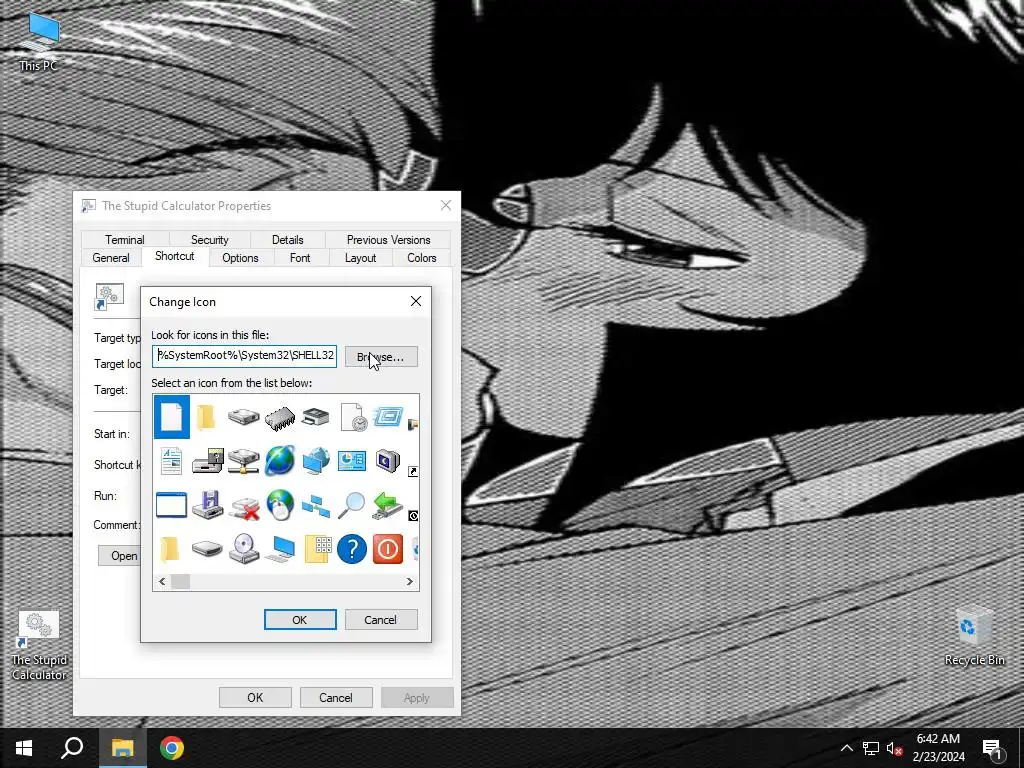Select the folder with grid icon
The height and width of the screenshot is (768, 1024).
[317, 549]
